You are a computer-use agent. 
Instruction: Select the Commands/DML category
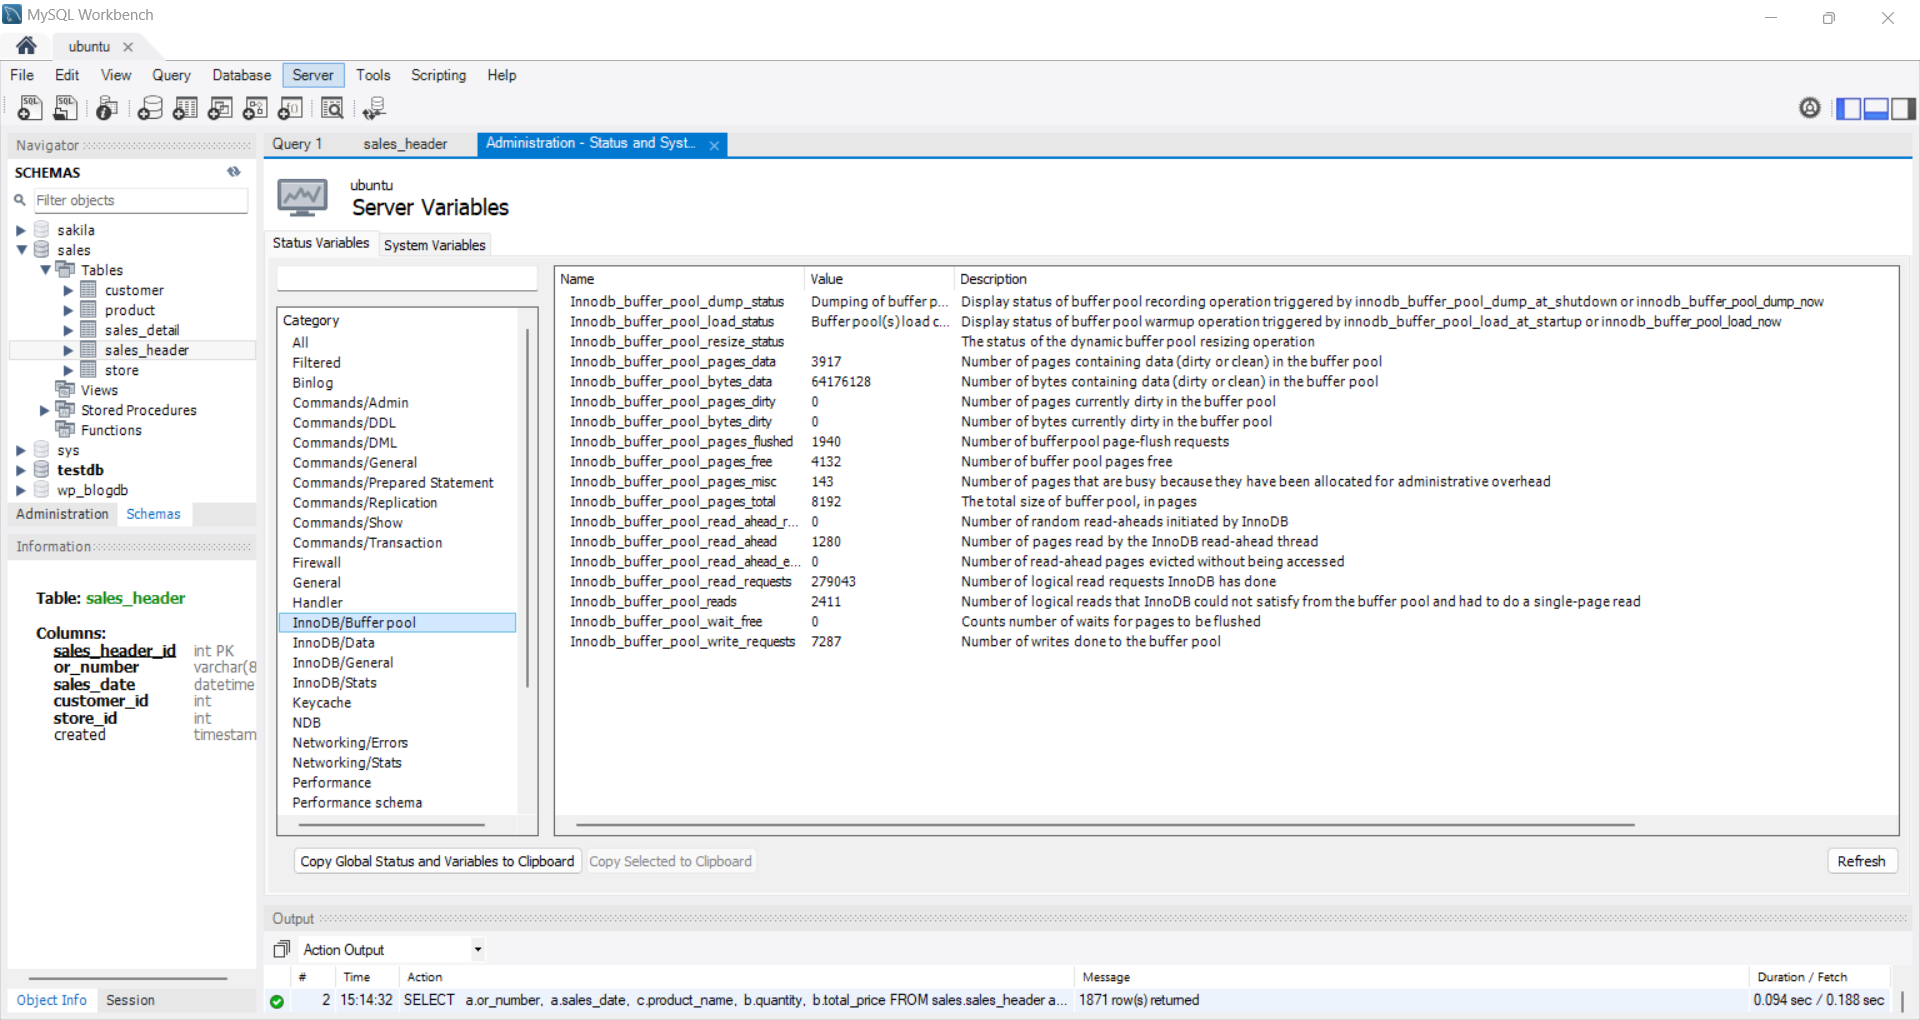click(x=397, y=443)
